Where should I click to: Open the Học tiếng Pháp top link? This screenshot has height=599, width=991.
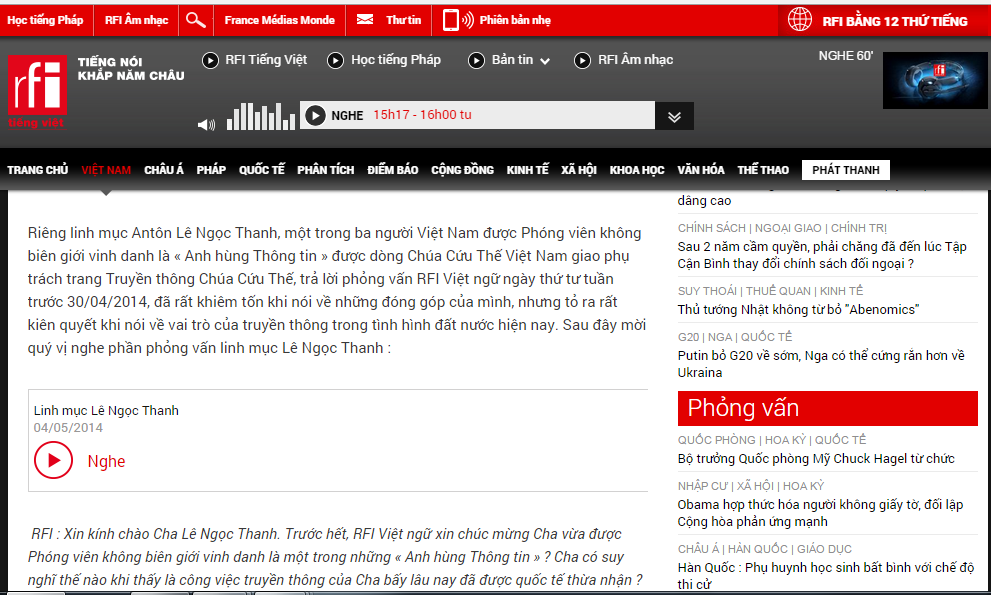point(46,20)
